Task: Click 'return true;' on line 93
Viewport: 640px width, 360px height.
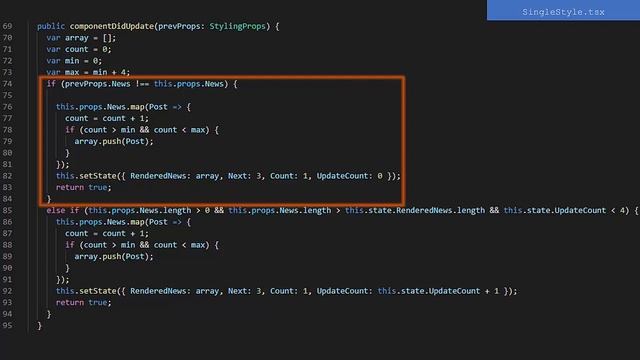Action: (x=84, y=302)
